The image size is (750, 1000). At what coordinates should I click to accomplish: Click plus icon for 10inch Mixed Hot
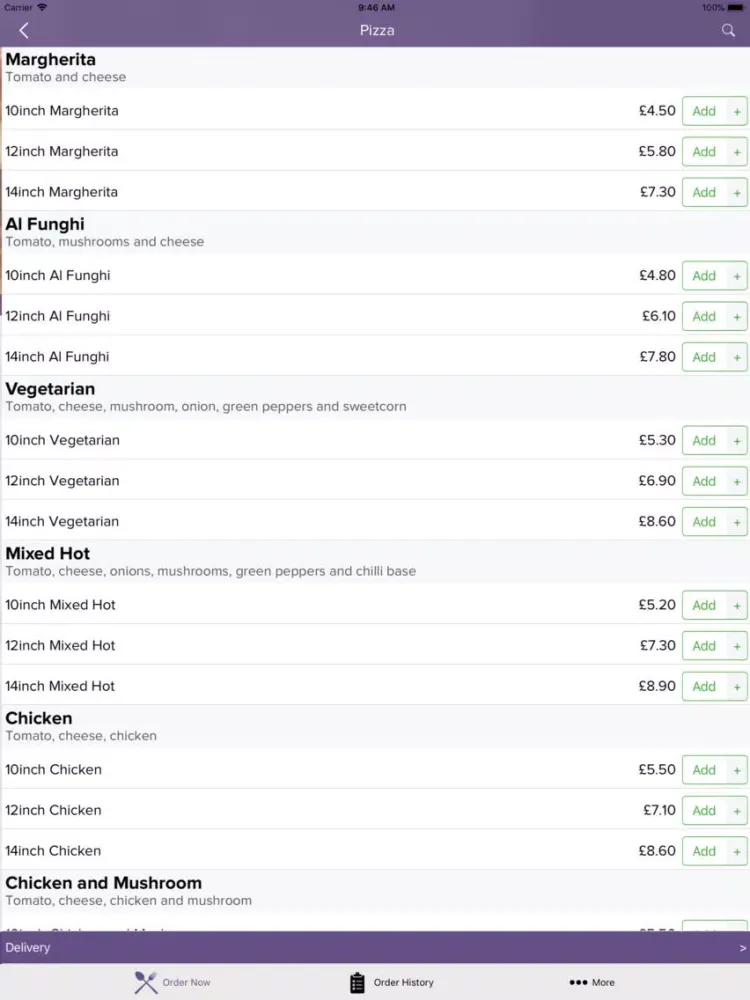737,605
